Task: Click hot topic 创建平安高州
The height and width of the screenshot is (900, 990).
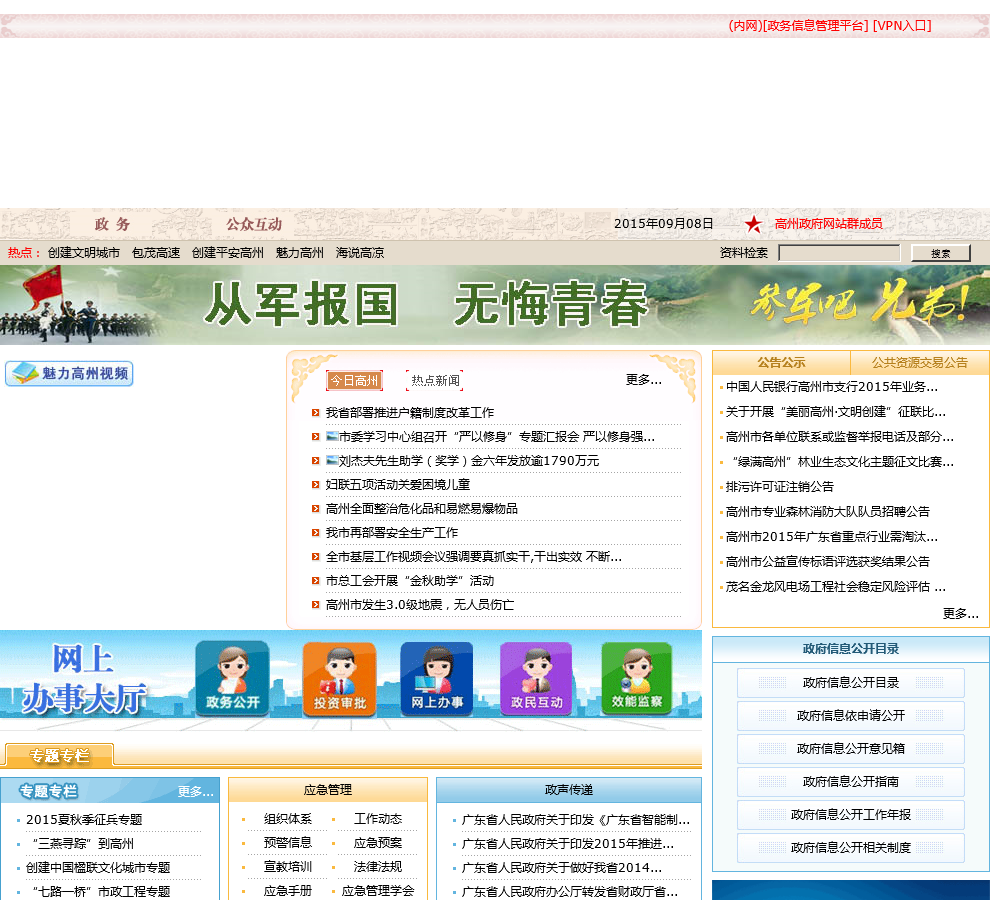Action: (x=227, y=253)
